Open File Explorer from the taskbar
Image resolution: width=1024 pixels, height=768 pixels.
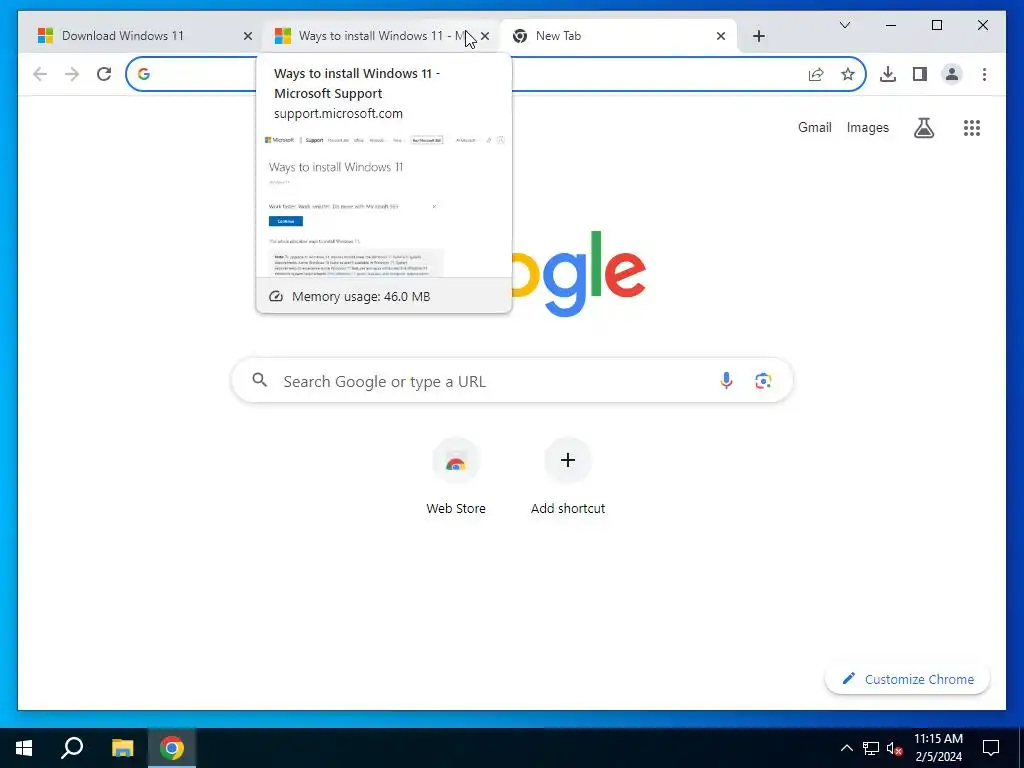(x=122, y=748)
